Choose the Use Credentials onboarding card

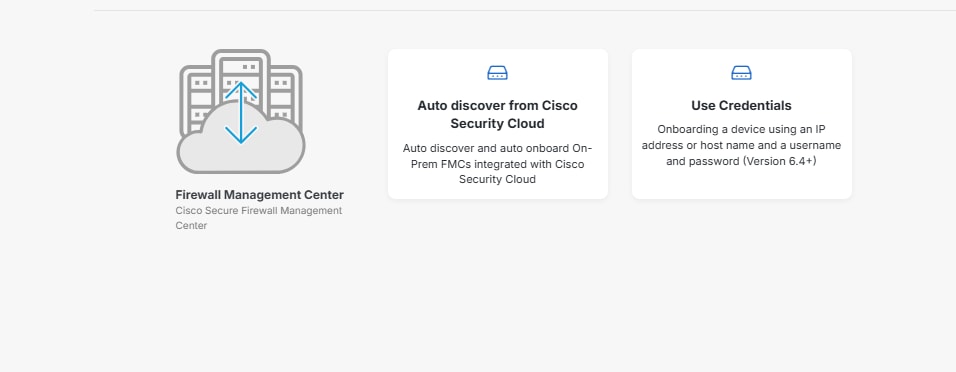(x=741, y=124)
